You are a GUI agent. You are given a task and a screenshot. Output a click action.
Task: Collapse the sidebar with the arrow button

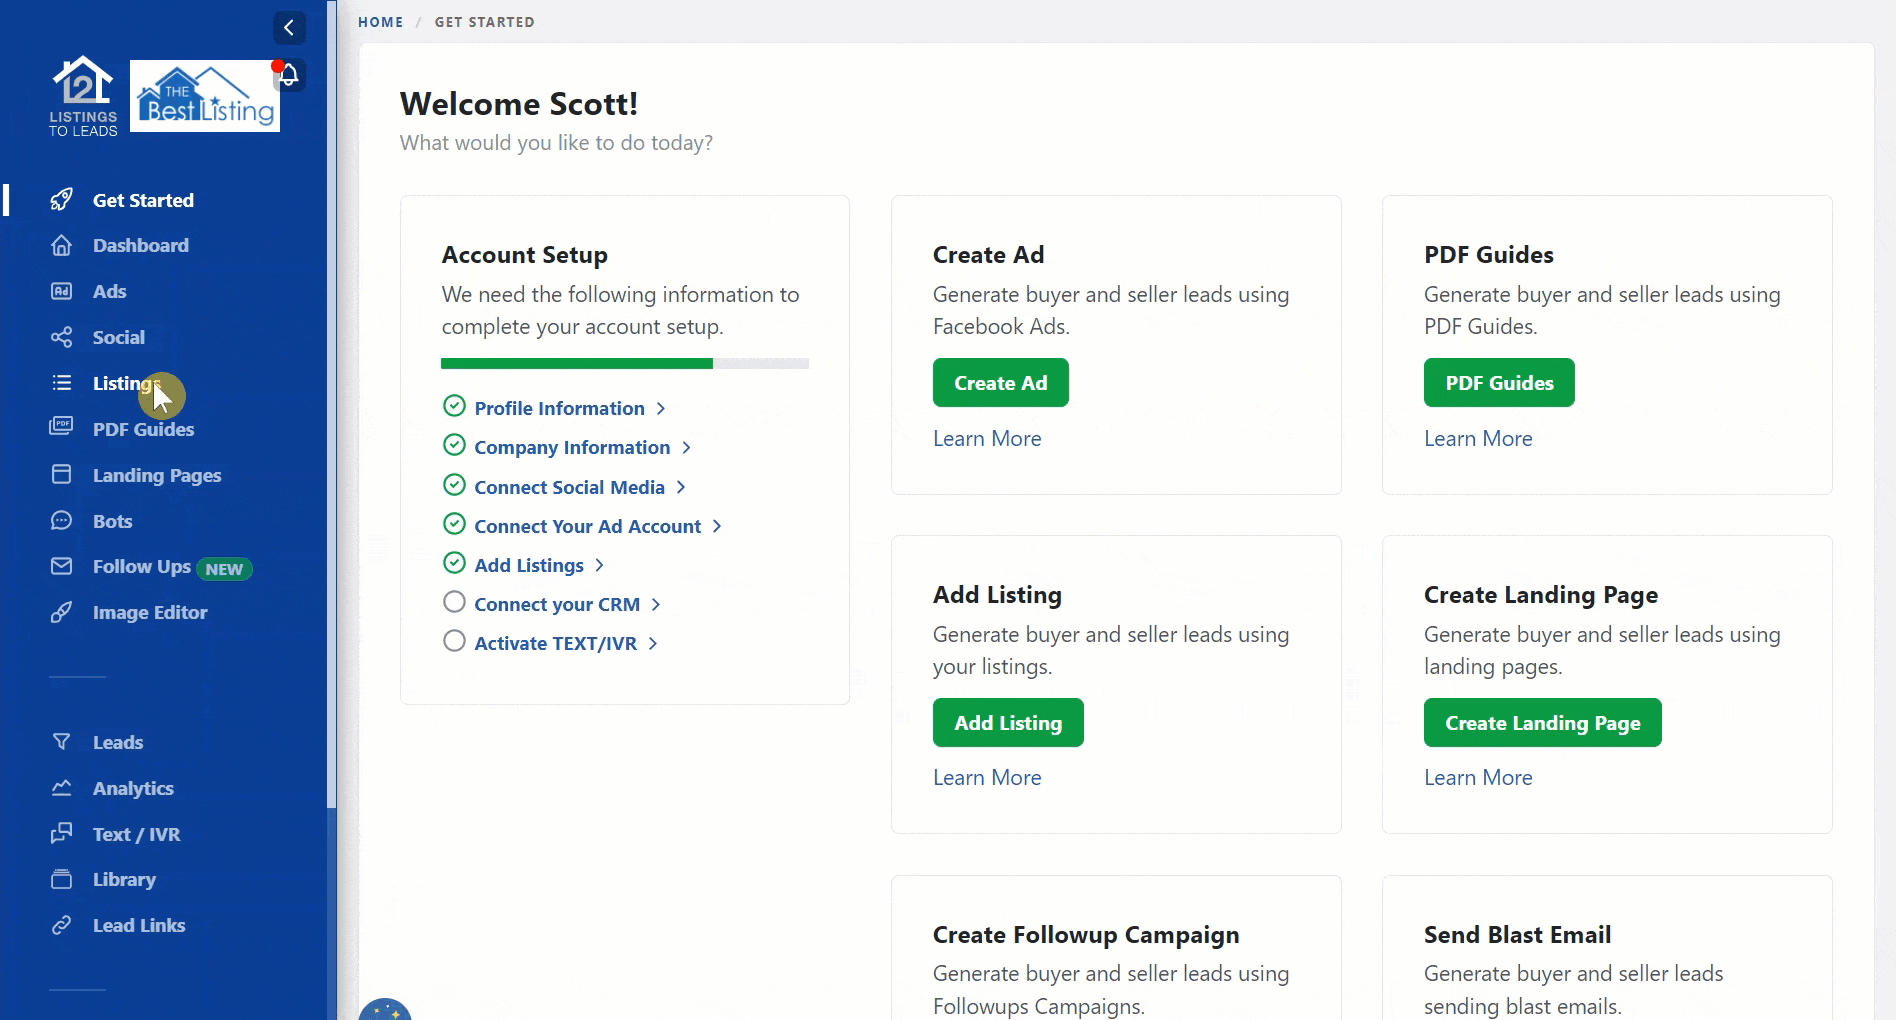click(x=289, y=28)
